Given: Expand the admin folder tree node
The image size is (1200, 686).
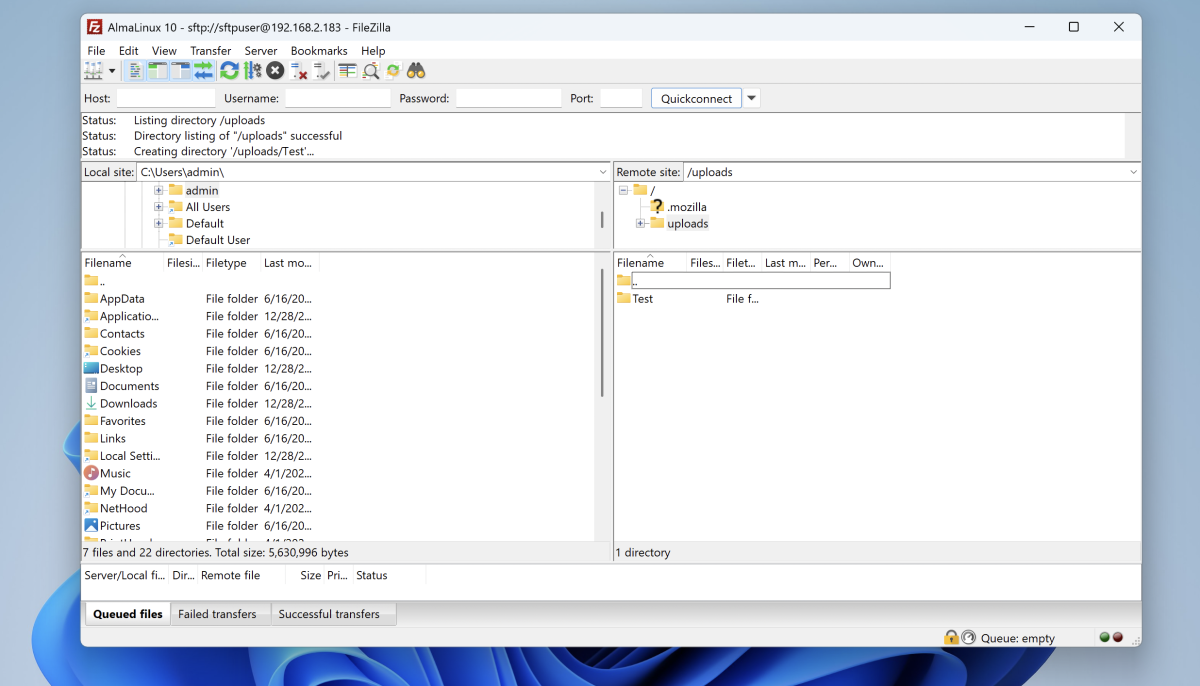Looking at the screenshot, I should click(158, 191).
